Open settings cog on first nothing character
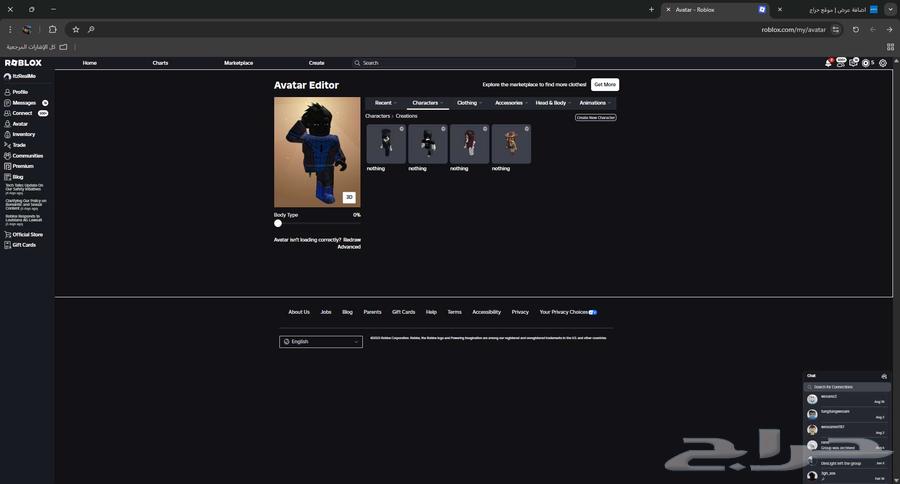 coord(402,129)
